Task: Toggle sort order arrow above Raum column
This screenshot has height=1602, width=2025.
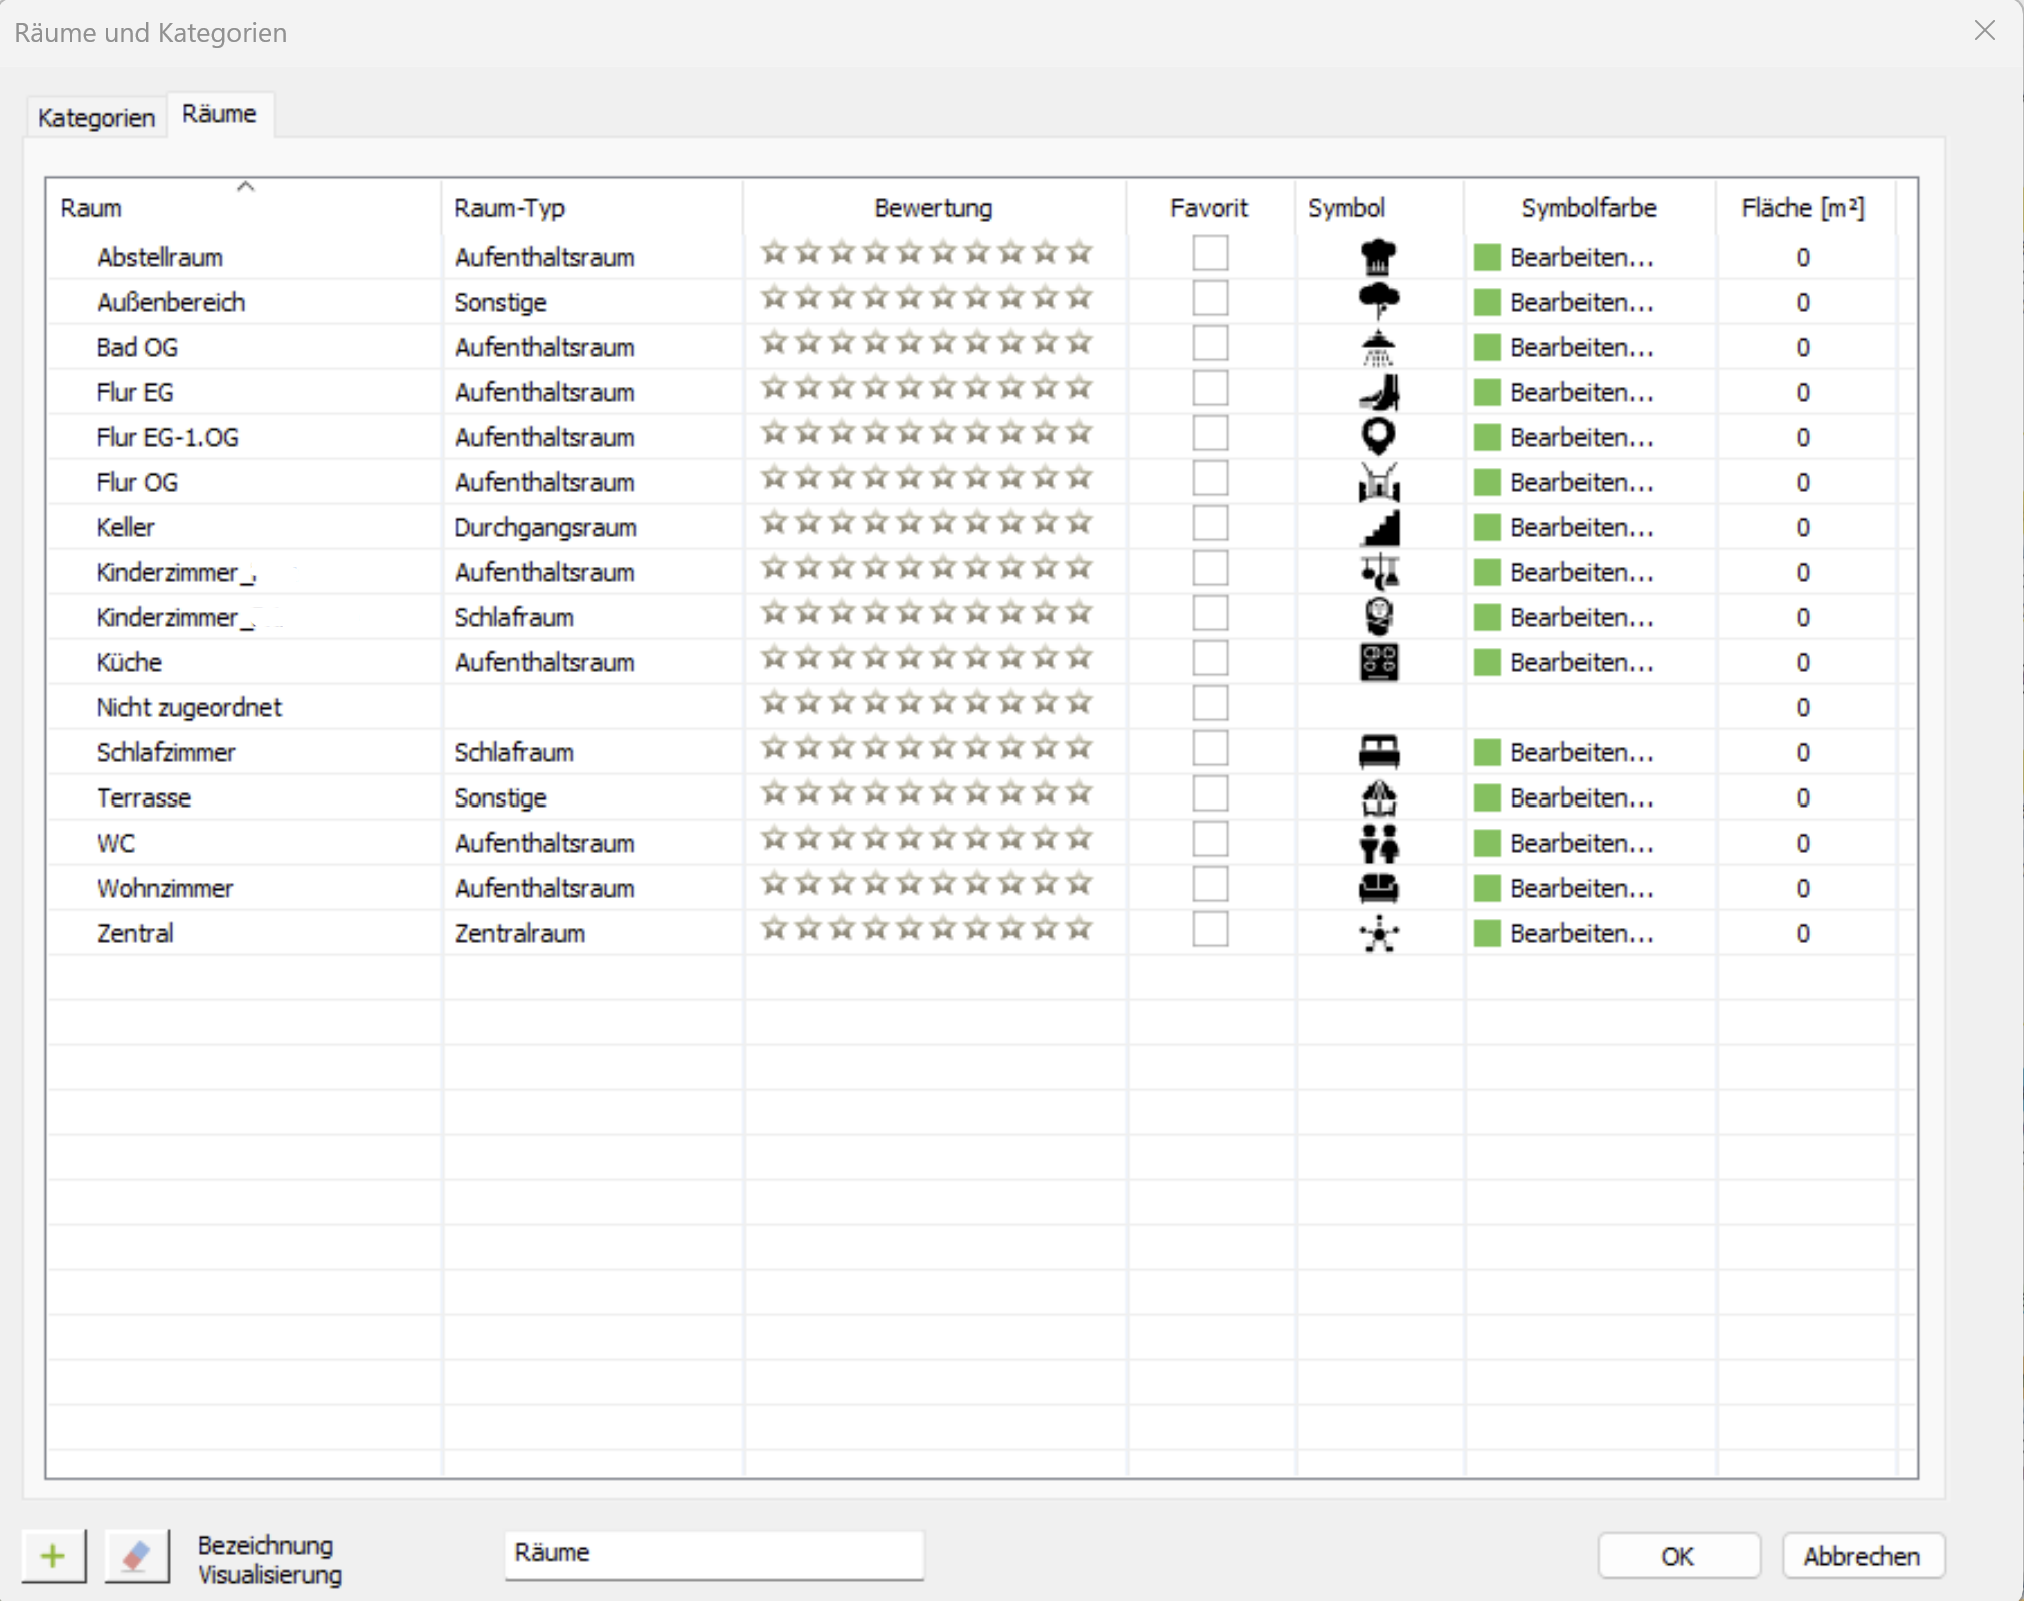Action: click(x=245, y=186)
